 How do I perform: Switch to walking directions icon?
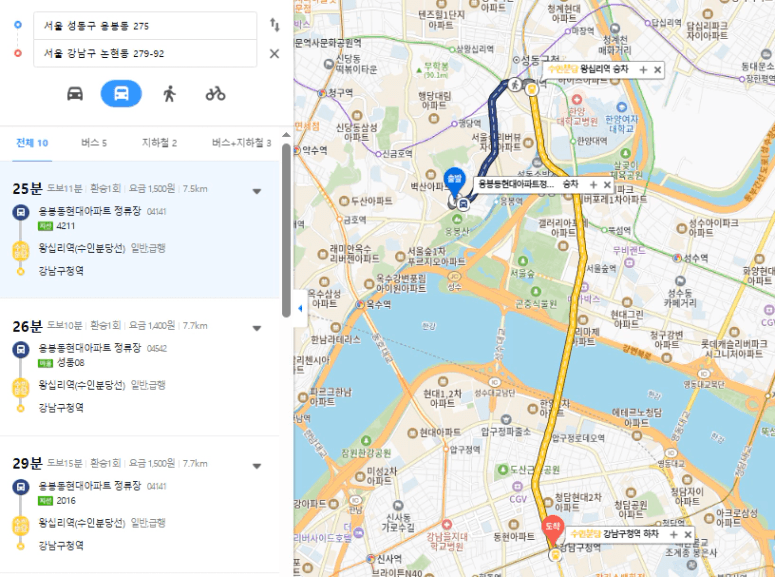pos(169,93)
